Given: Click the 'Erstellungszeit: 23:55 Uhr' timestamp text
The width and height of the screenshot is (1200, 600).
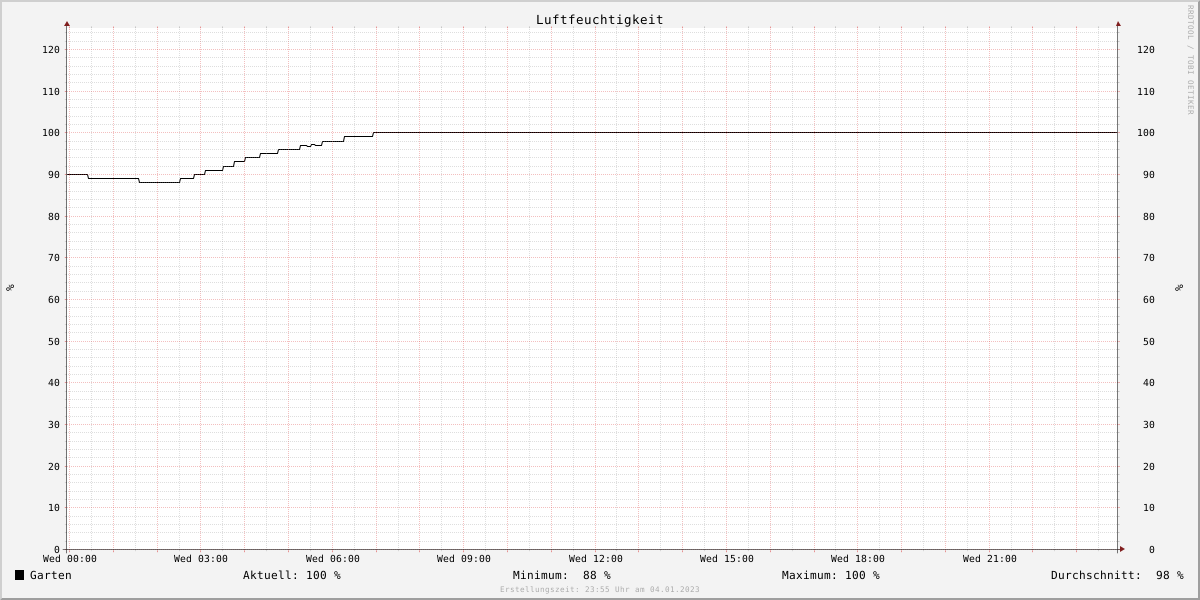Looking at the screenshot, I should pos(600,590).
